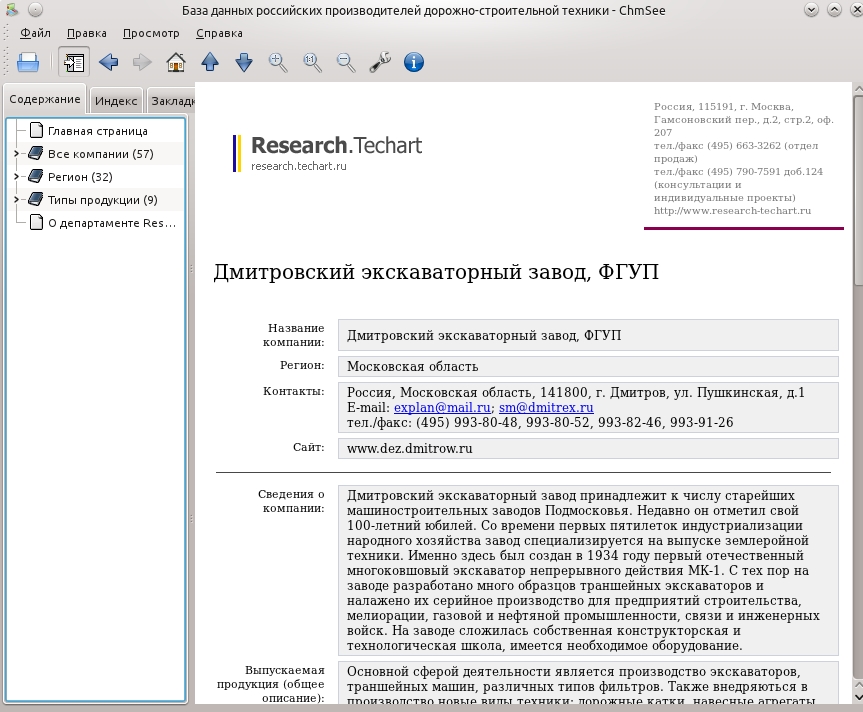The width and height of the screenshot is (863, 712).
Task: Click the explan@mail.ru email link
Action: (442, 408)
